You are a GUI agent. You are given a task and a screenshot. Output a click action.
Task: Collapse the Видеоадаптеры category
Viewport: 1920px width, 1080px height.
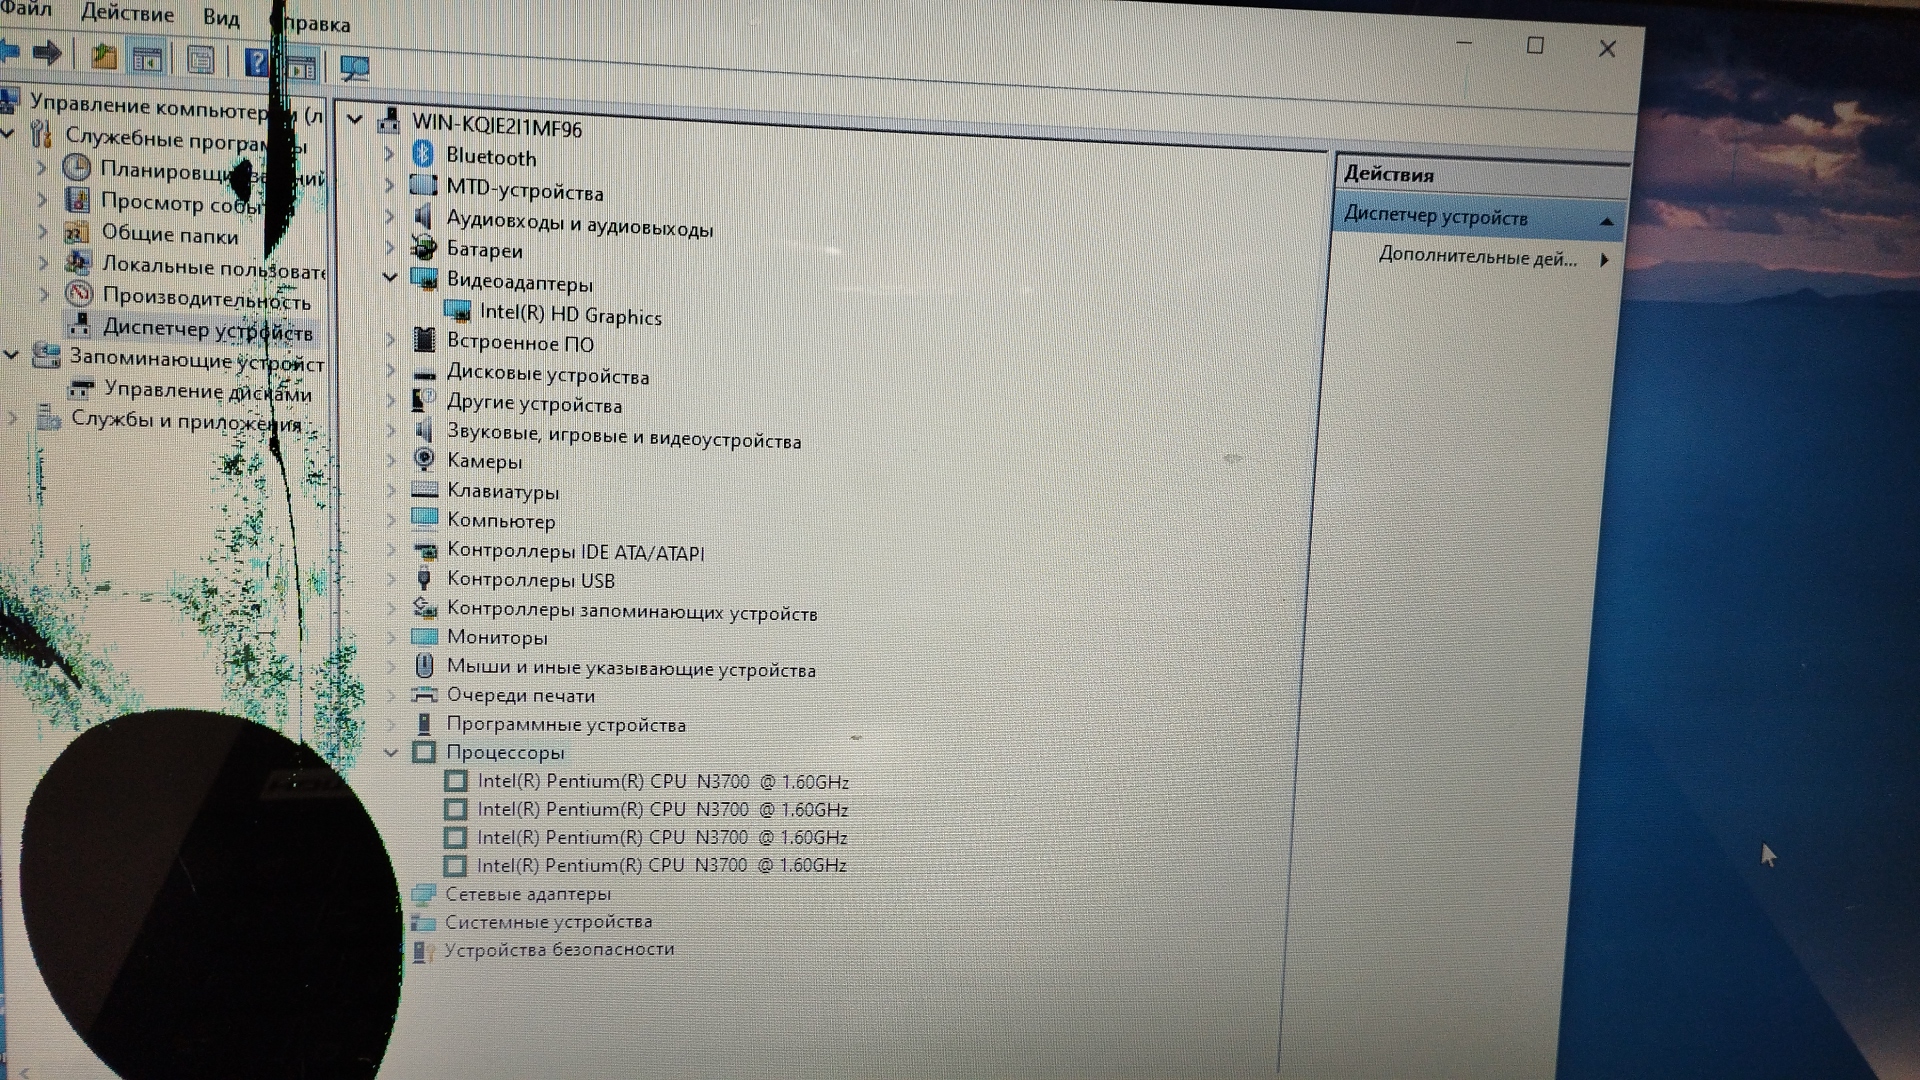(390, 278)
